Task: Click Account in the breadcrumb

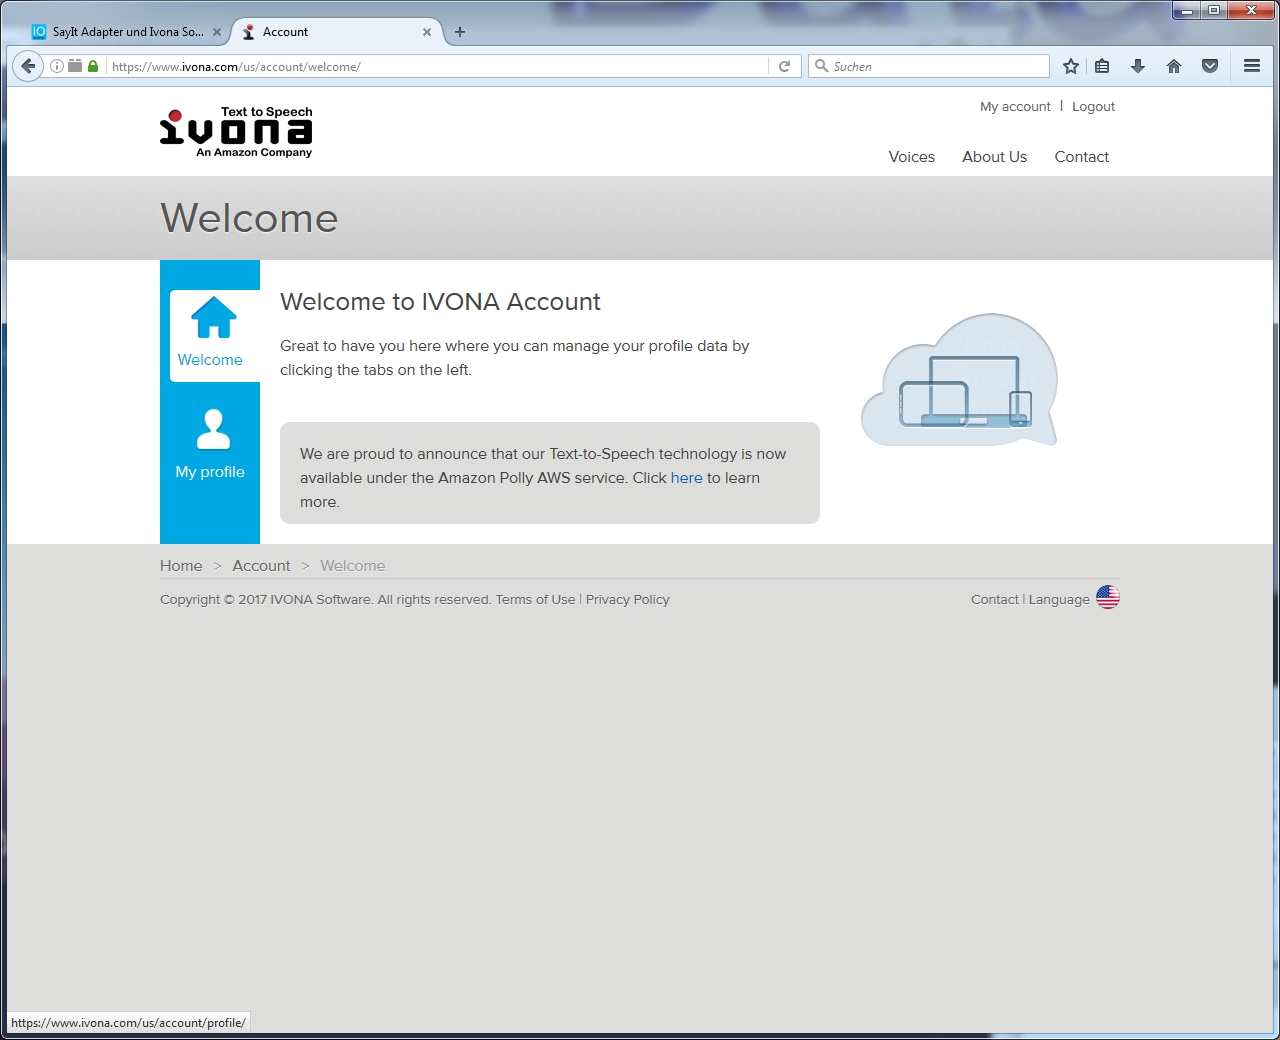Action: tap(261, 566)
